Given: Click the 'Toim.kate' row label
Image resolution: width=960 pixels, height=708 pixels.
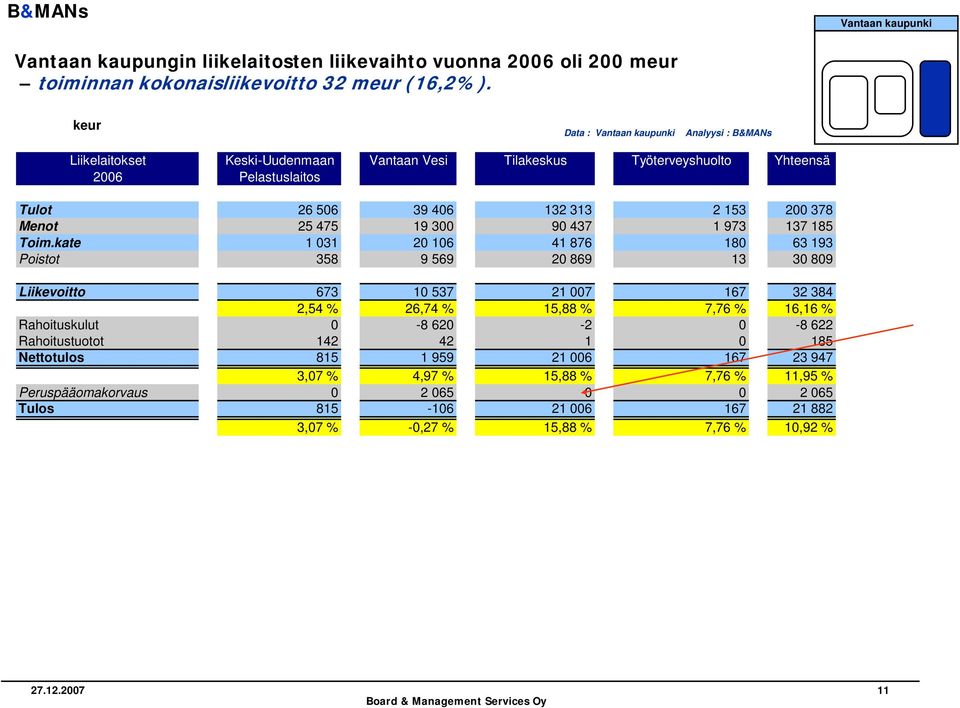Looking at the screenshot, I should (50, 243).
